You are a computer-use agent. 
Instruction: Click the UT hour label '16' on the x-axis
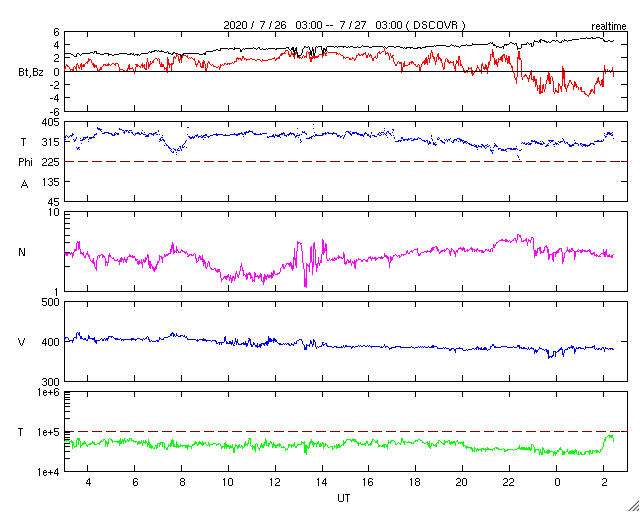click(x=369, y=482)
